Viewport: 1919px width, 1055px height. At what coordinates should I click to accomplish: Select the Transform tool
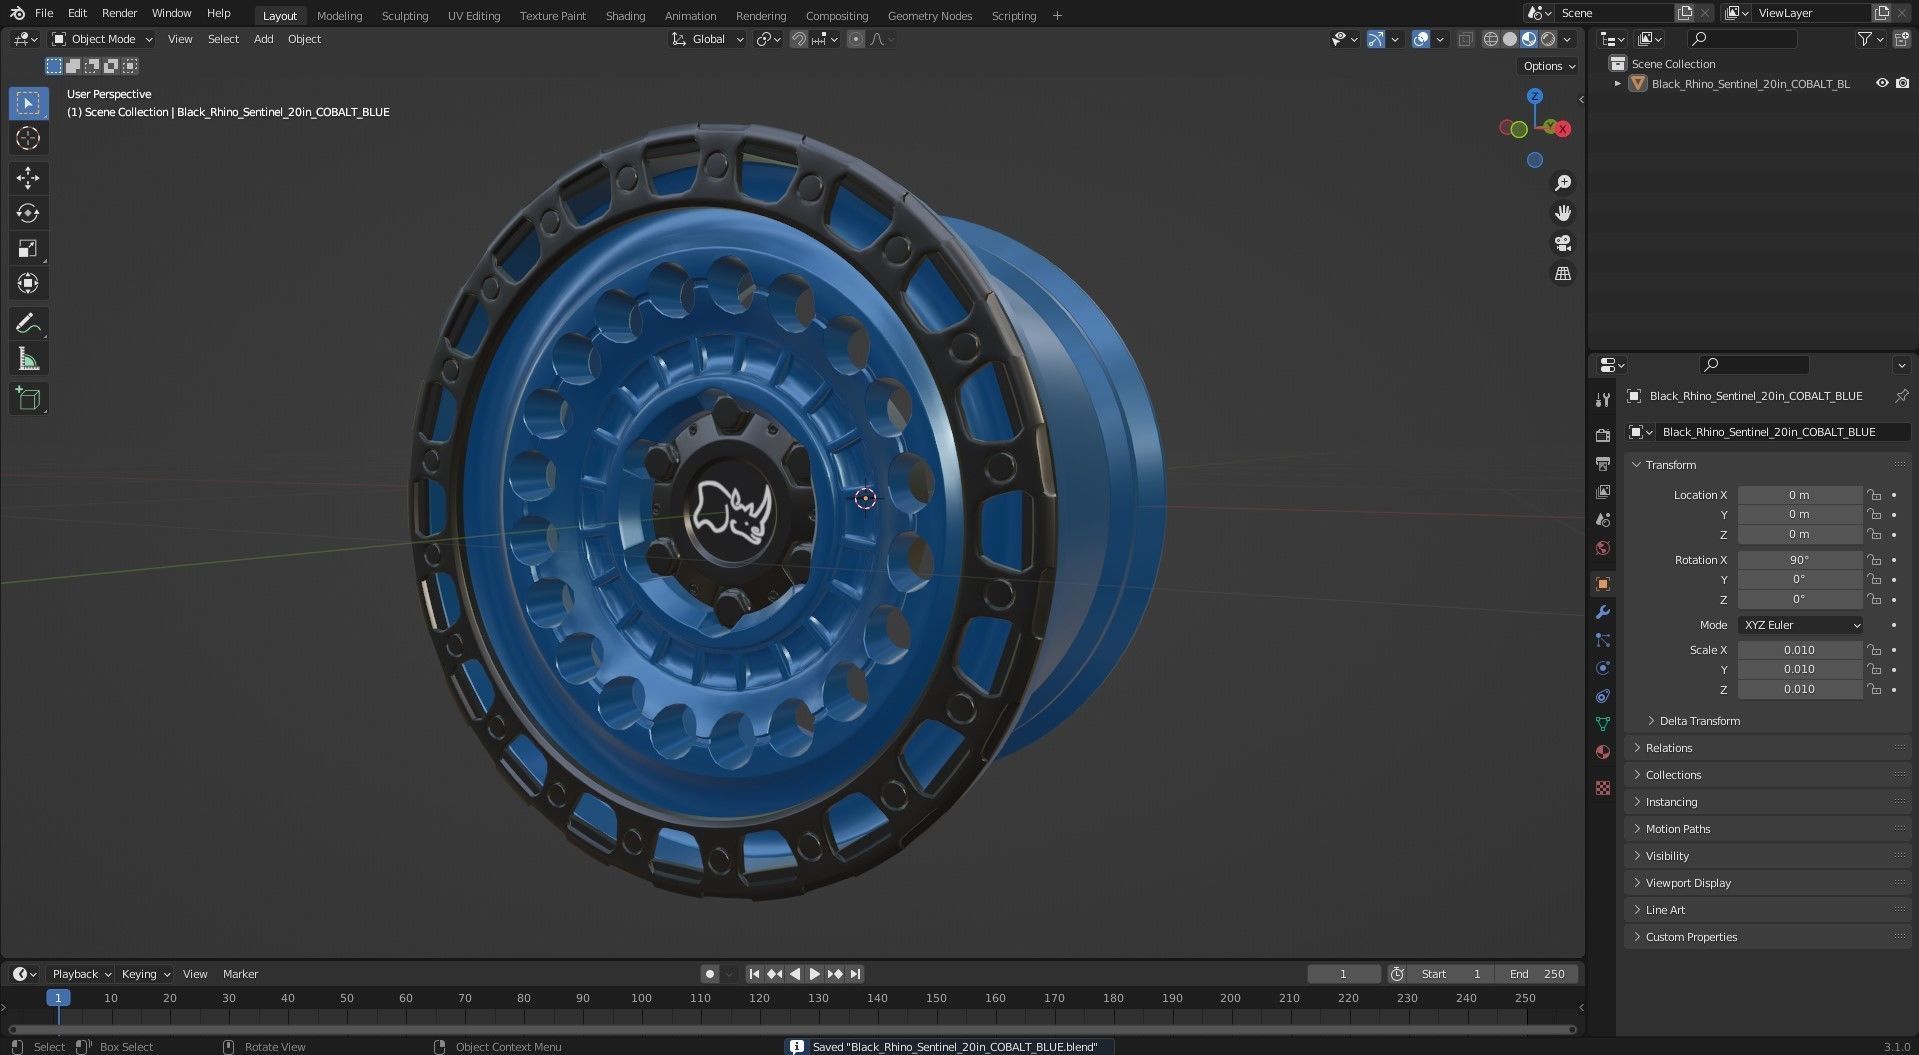[28, 283]
